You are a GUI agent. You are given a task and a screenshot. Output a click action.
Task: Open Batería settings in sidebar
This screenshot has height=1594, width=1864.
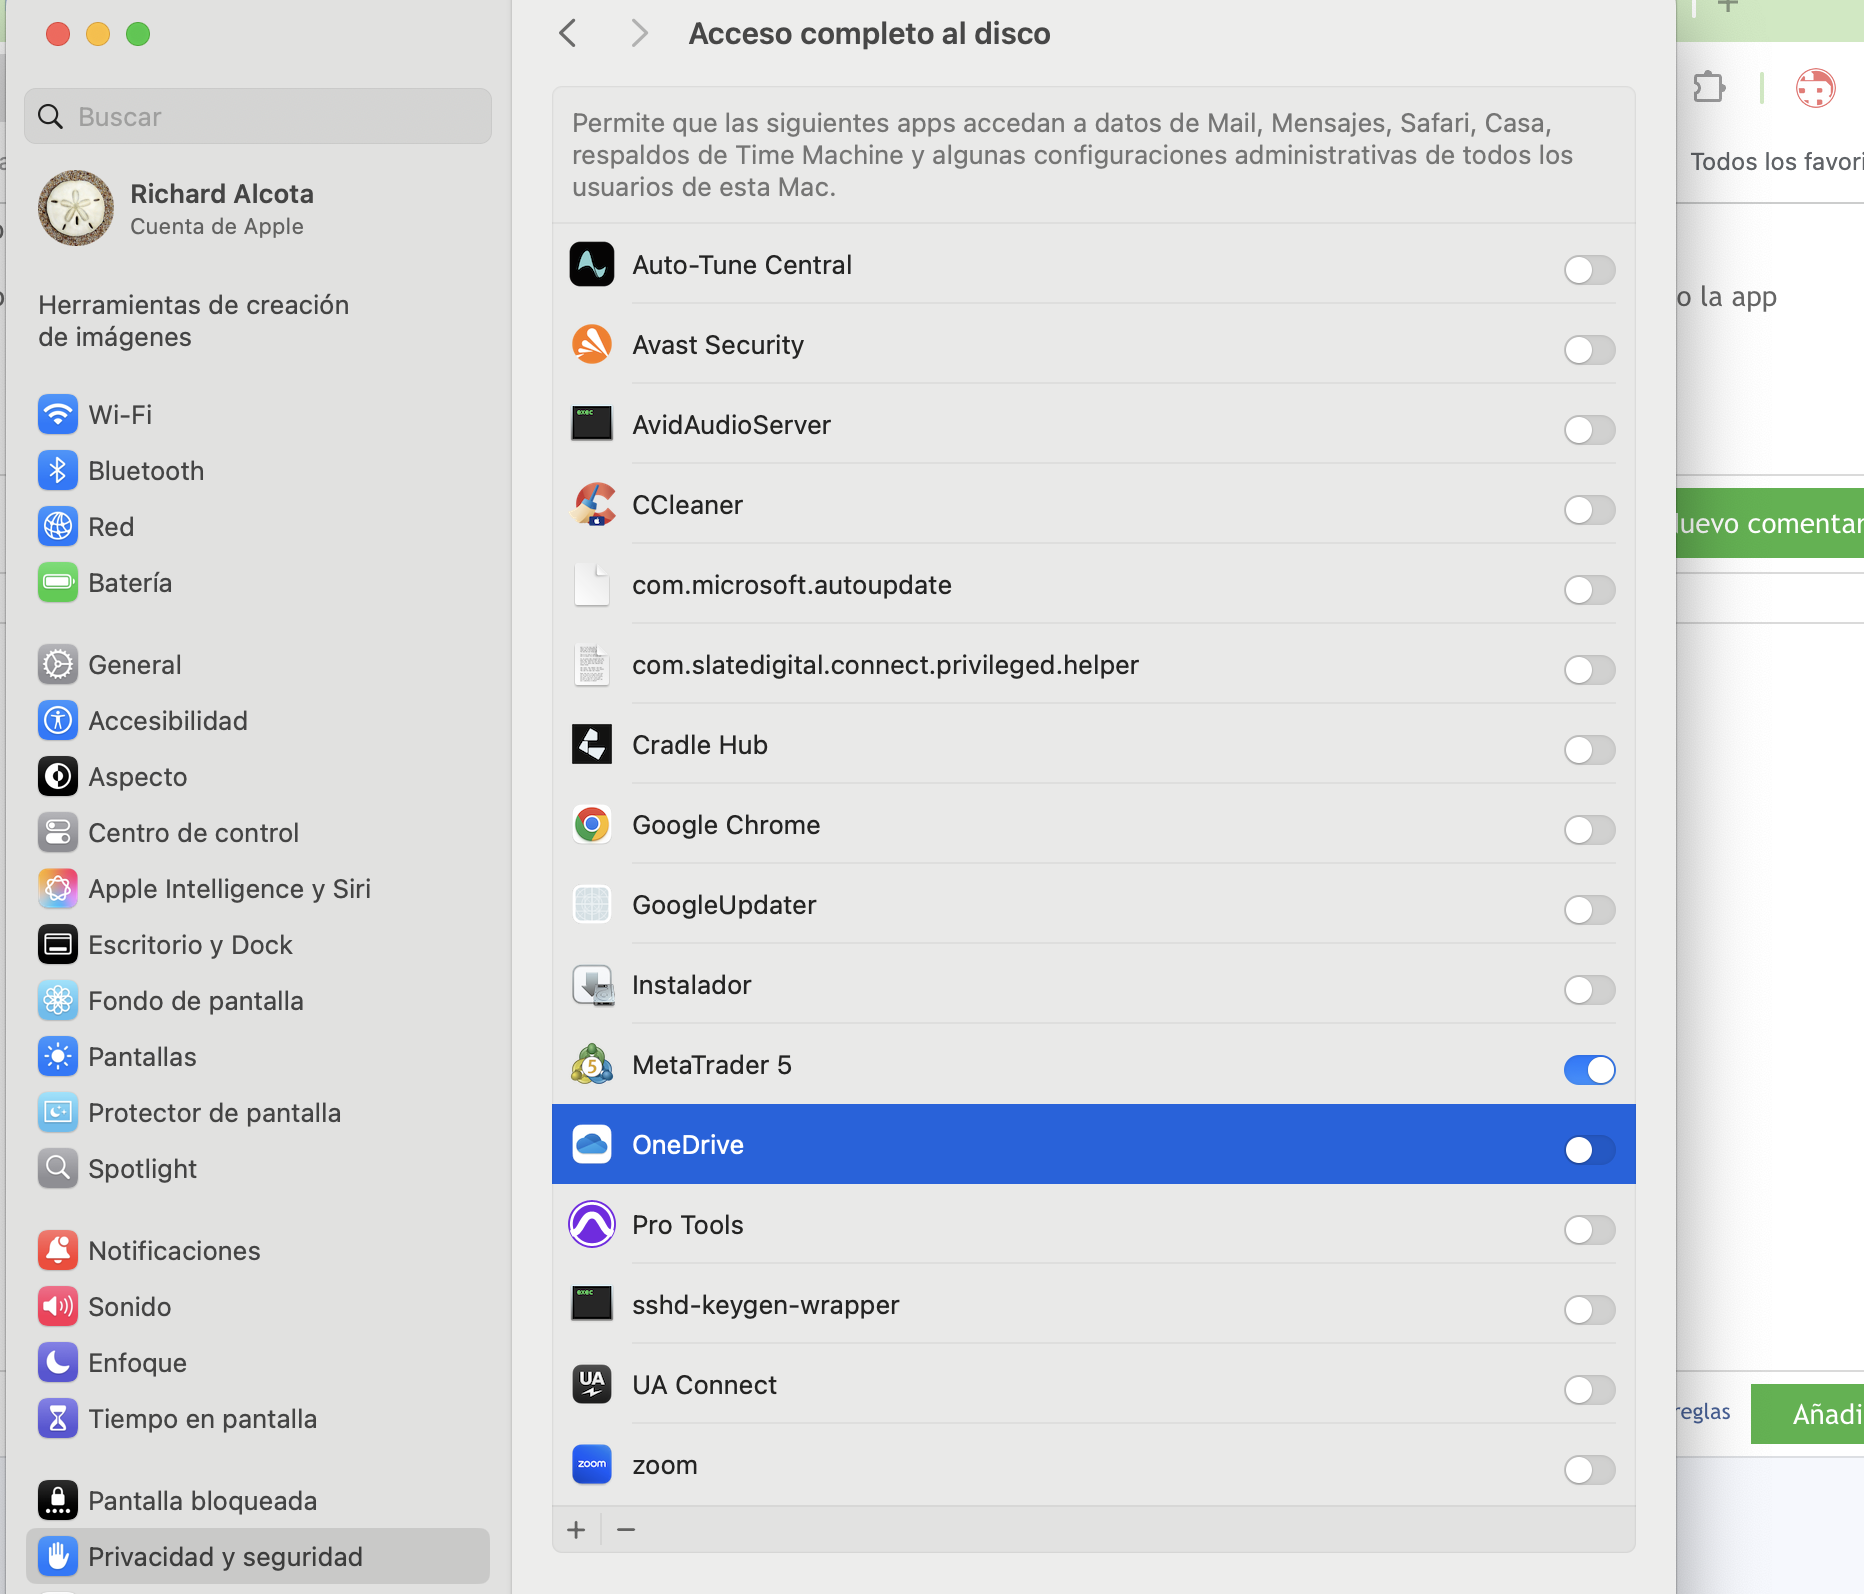258,583
